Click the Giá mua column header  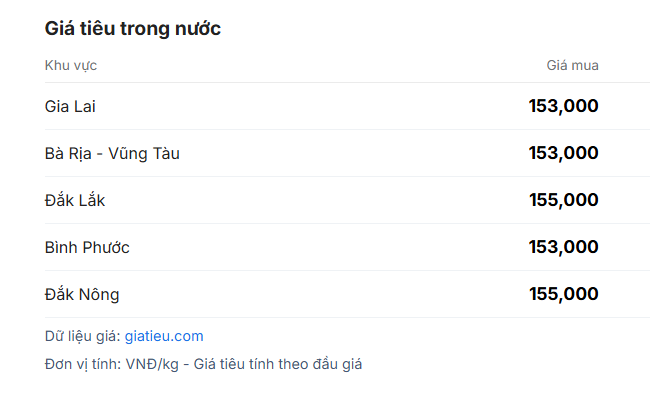coord(572,66)
